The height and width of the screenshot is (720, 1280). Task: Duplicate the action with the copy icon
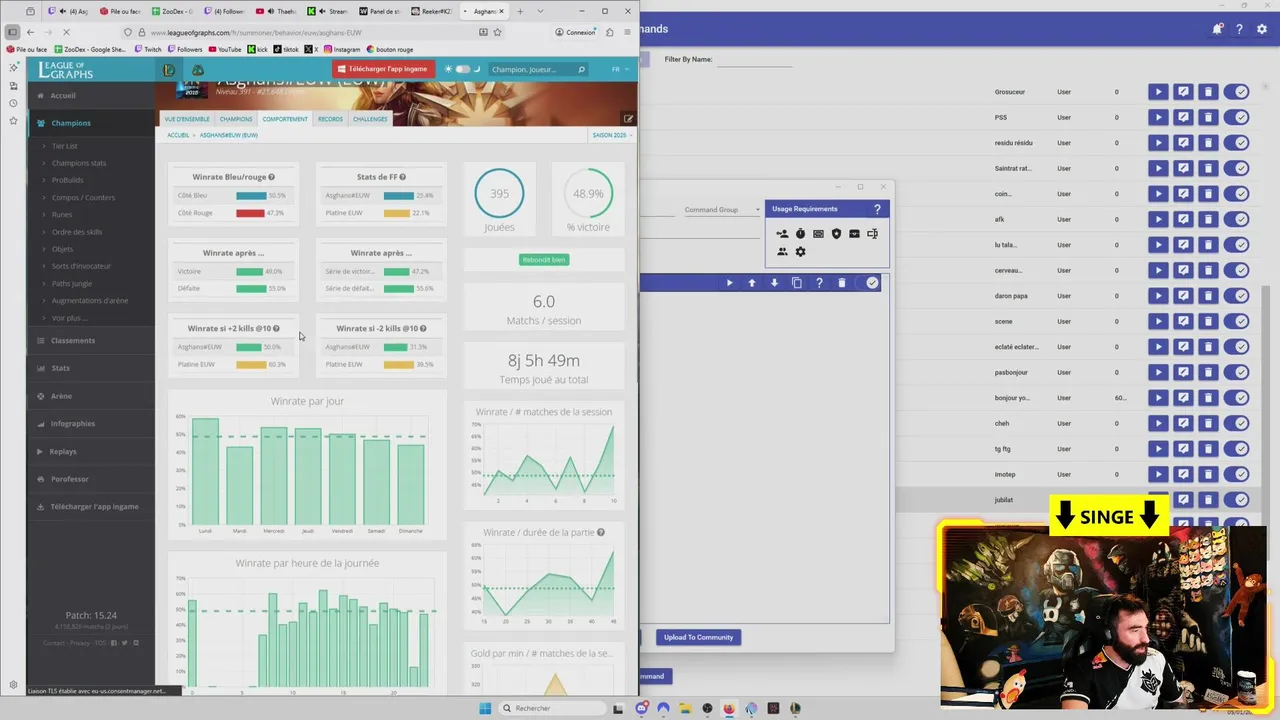[797, 283]
